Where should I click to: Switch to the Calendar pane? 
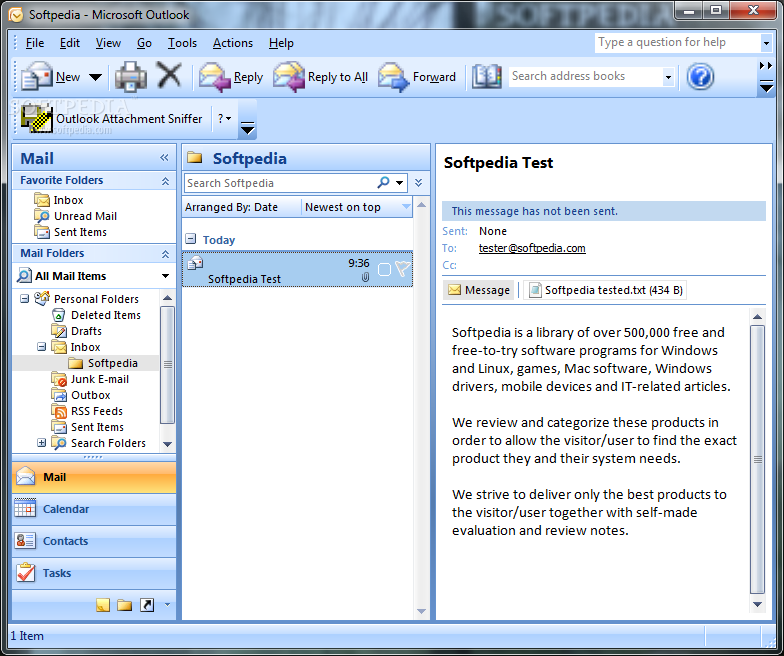[94, 509]
